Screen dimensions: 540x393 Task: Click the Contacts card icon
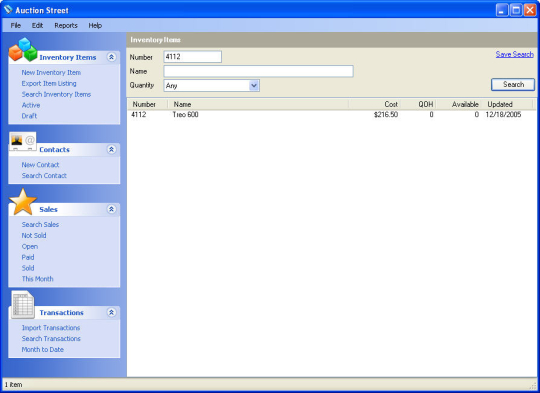point(23,141)
